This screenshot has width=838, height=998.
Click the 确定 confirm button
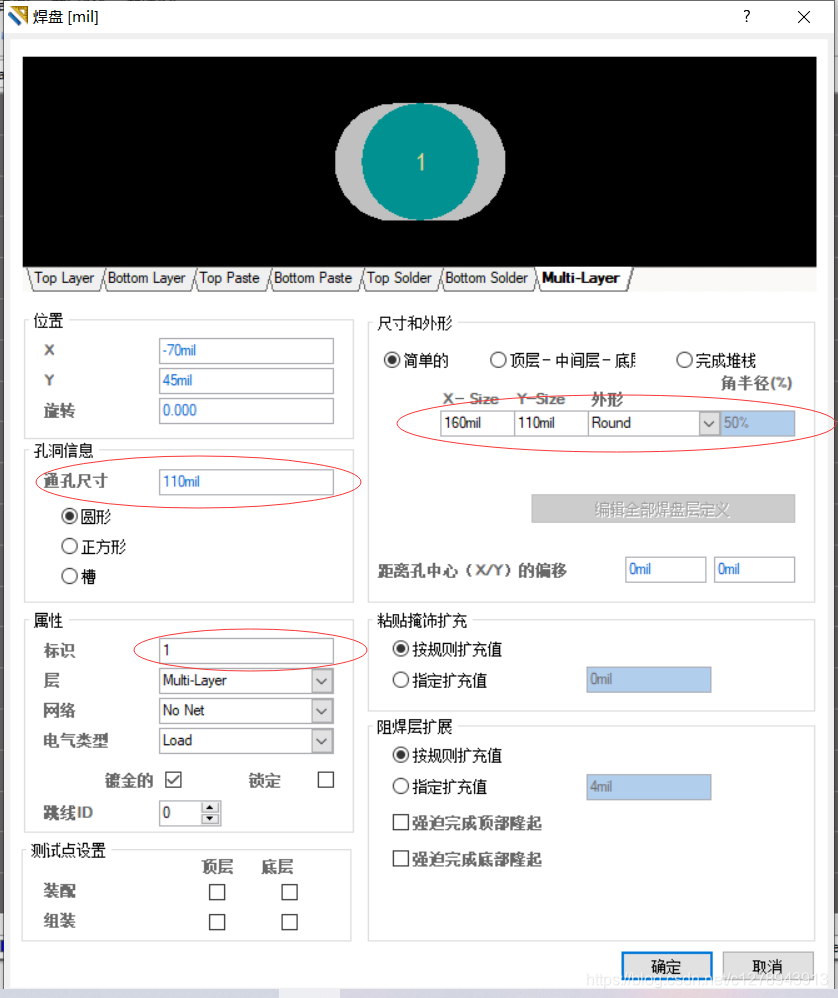pyautogui.click(x=666, y=967)
